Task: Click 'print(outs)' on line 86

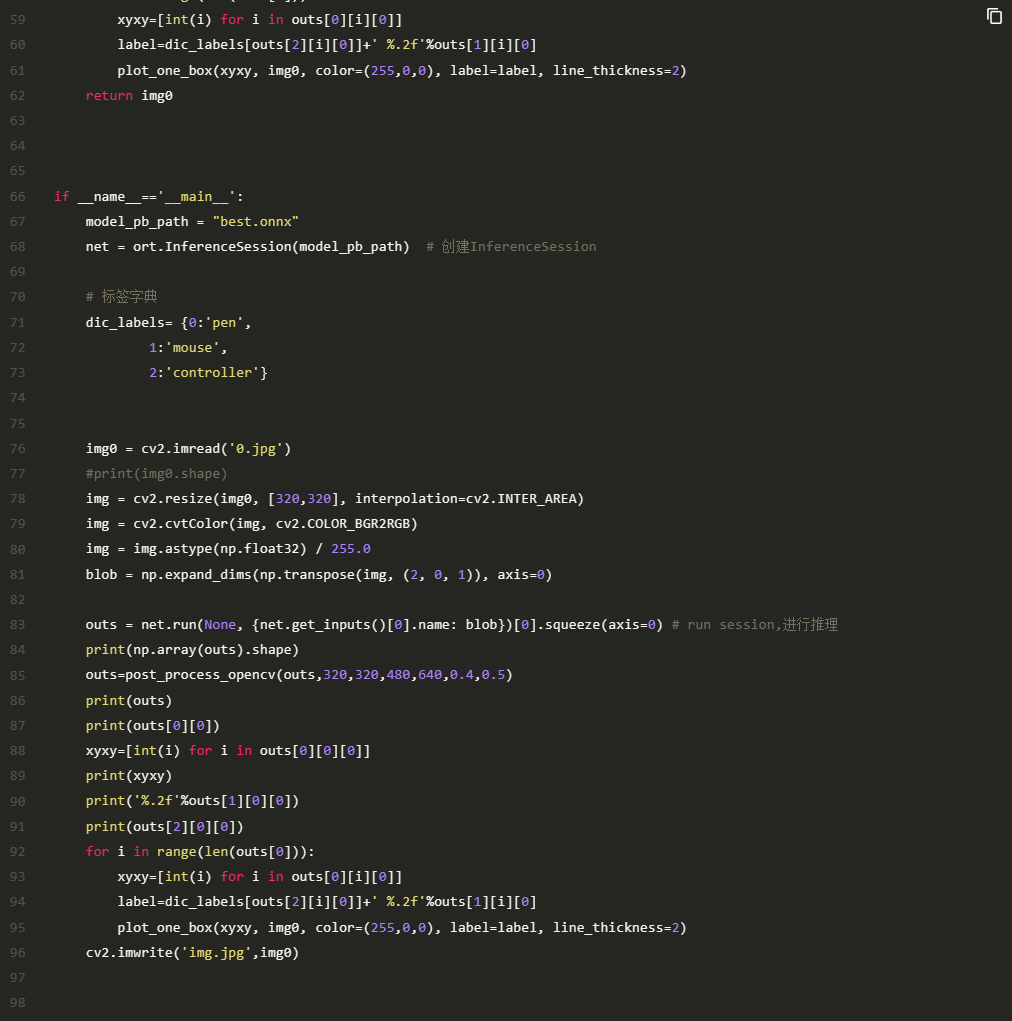Action: pyautogui.click(x=129, y=701)
